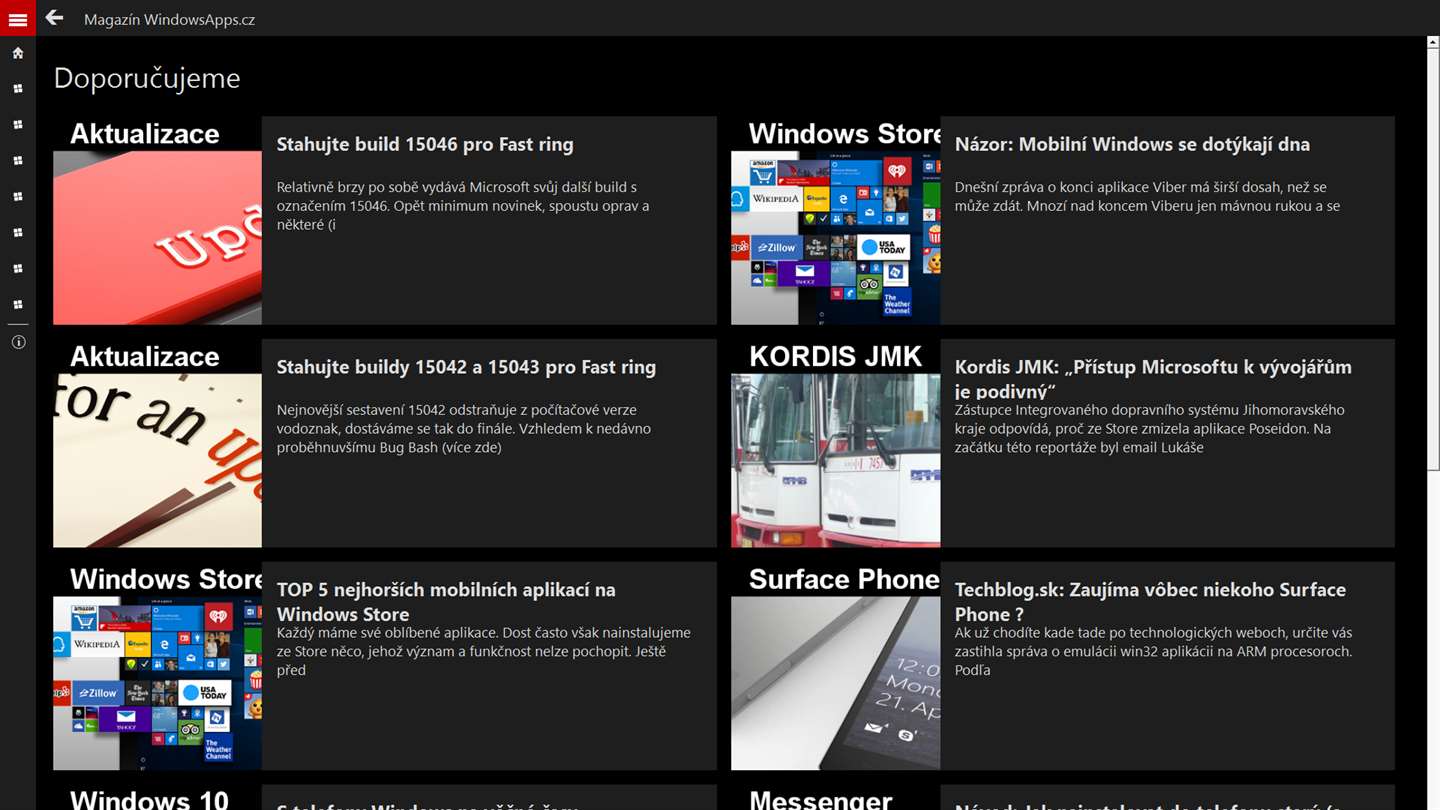The image size is (1440, 810).
Task: Open article 'Stahujte build 15046 pro Fast ring'
Action: [425, 144]
